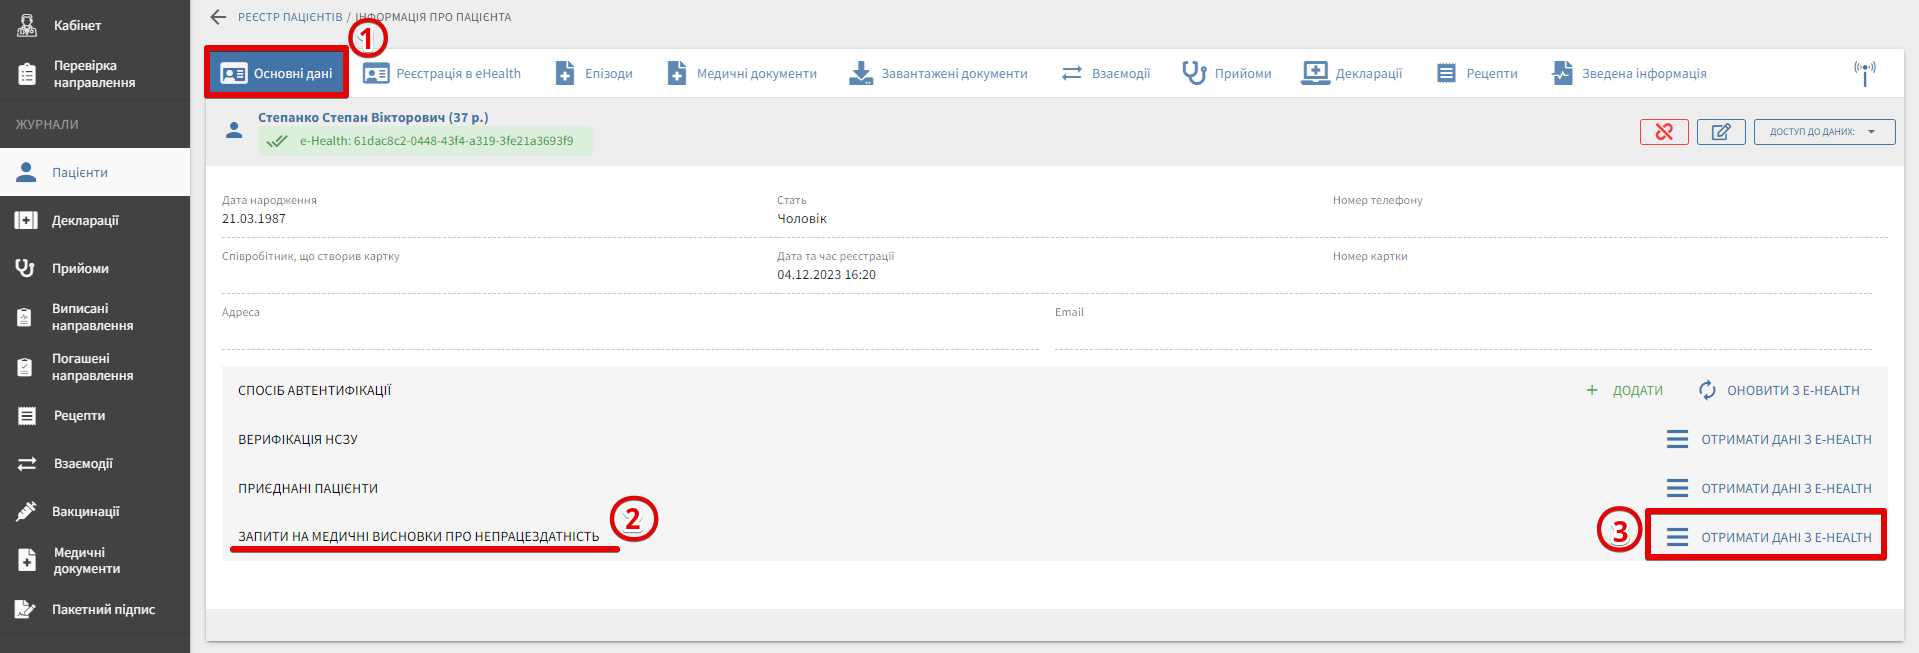Open Вакцинації from the sidebar
1919x653 pixels.
tap(85, 512)
